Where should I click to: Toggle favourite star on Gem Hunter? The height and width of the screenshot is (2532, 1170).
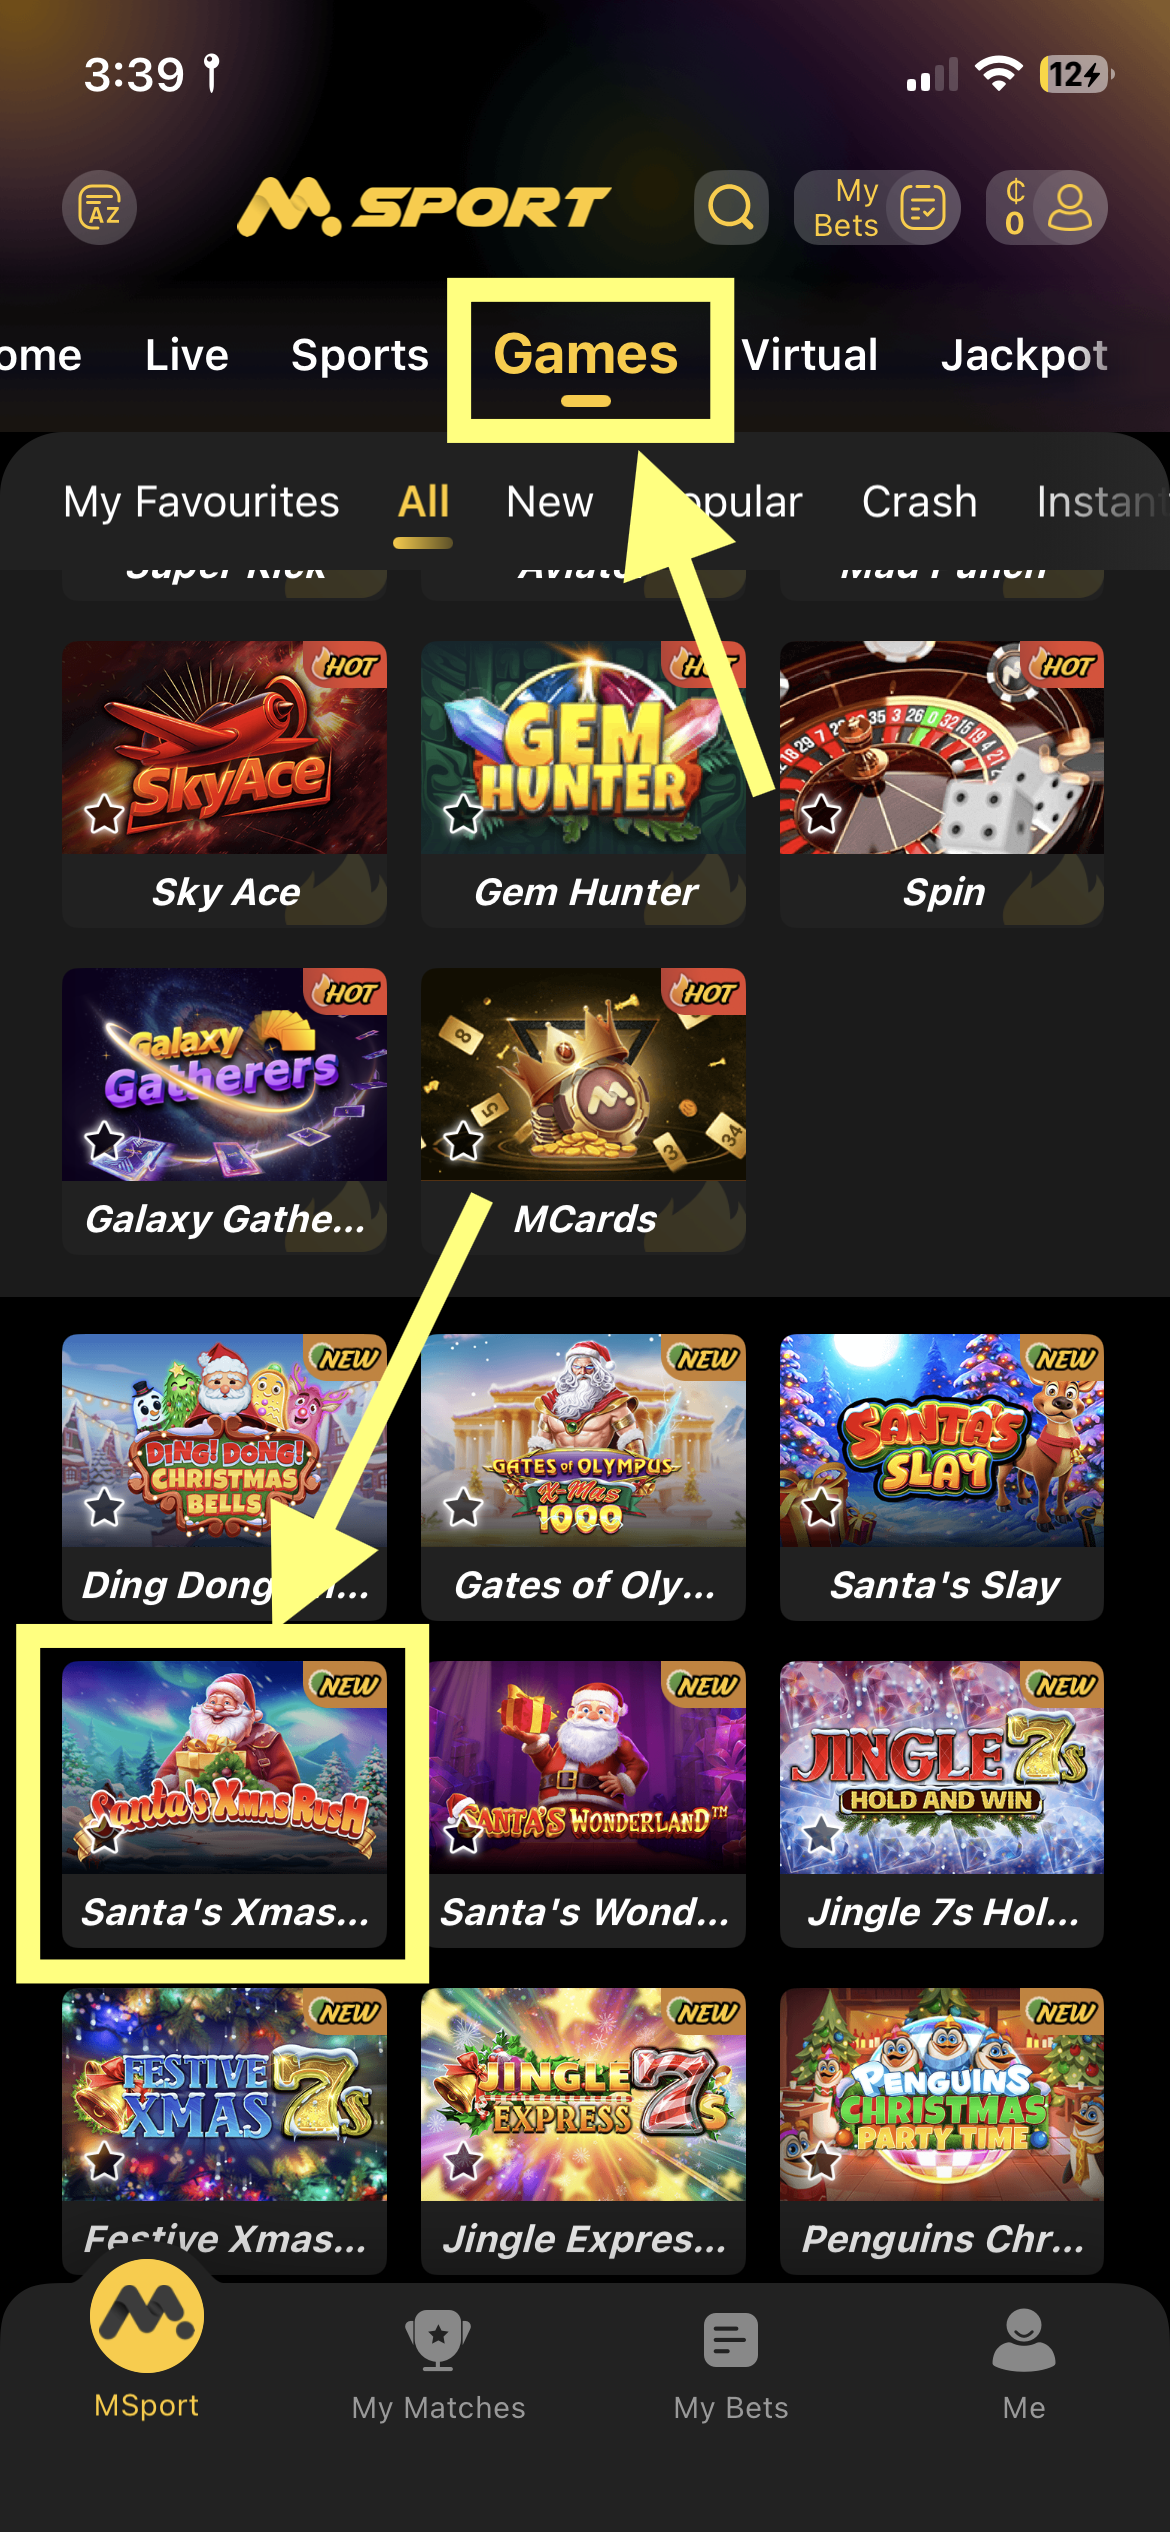(x=463, y=814)
